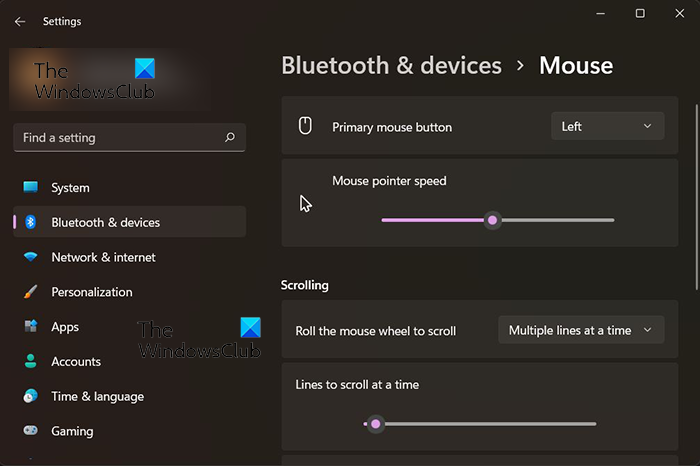Click the Gaming controller icon

[x=31, y=431]
